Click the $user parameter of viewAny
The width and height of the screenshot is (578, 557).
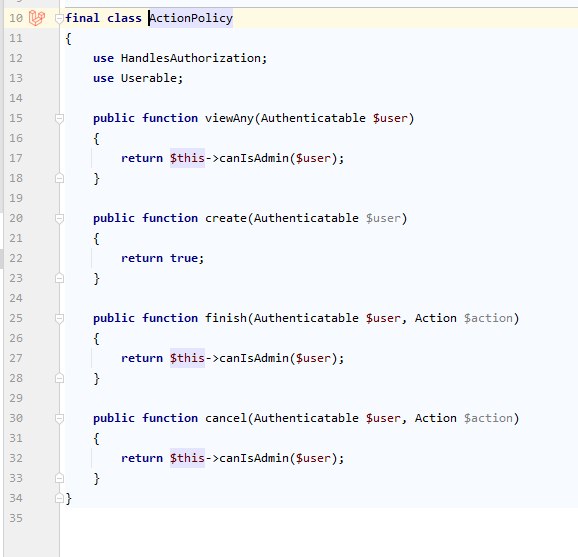click(390, 118)
